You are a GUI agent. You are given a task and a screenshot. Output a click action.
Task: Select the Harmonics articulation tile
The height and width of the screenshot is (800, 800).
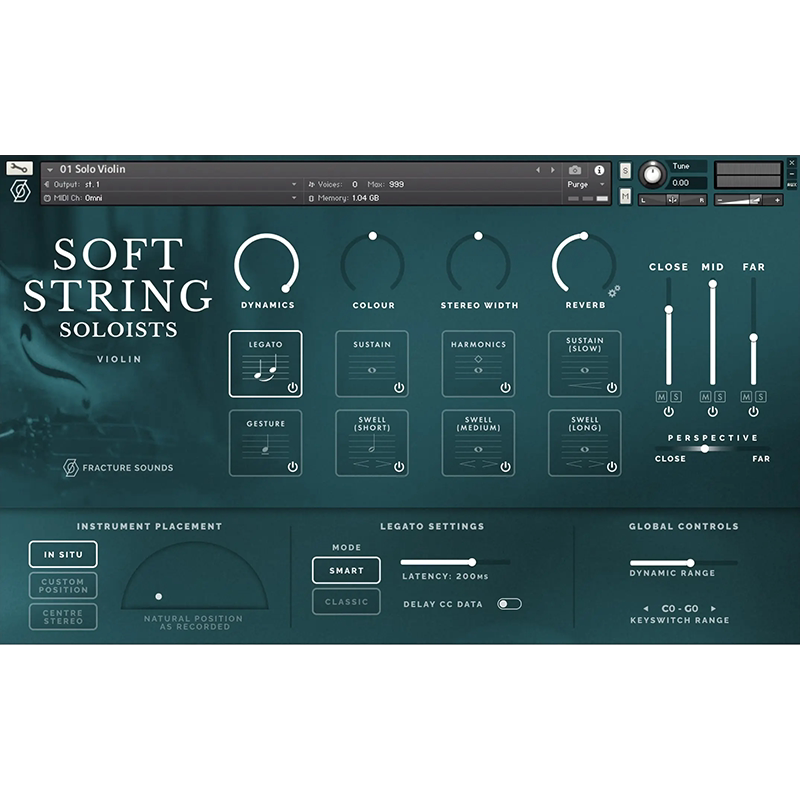point(478,364)
